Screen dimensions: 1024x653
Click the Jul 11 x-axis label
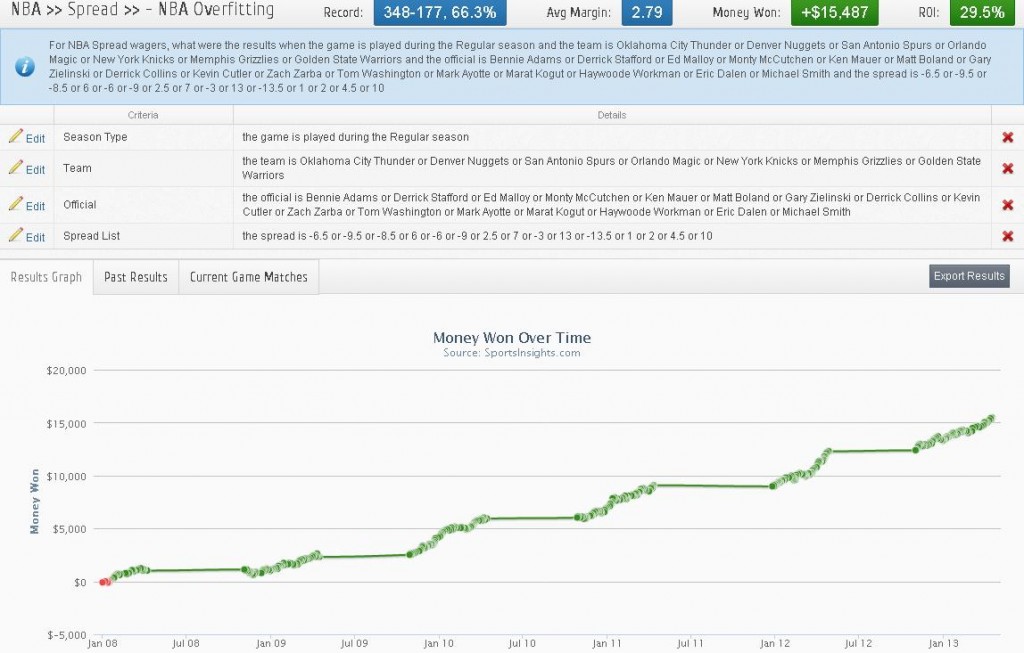pos(690,643)
